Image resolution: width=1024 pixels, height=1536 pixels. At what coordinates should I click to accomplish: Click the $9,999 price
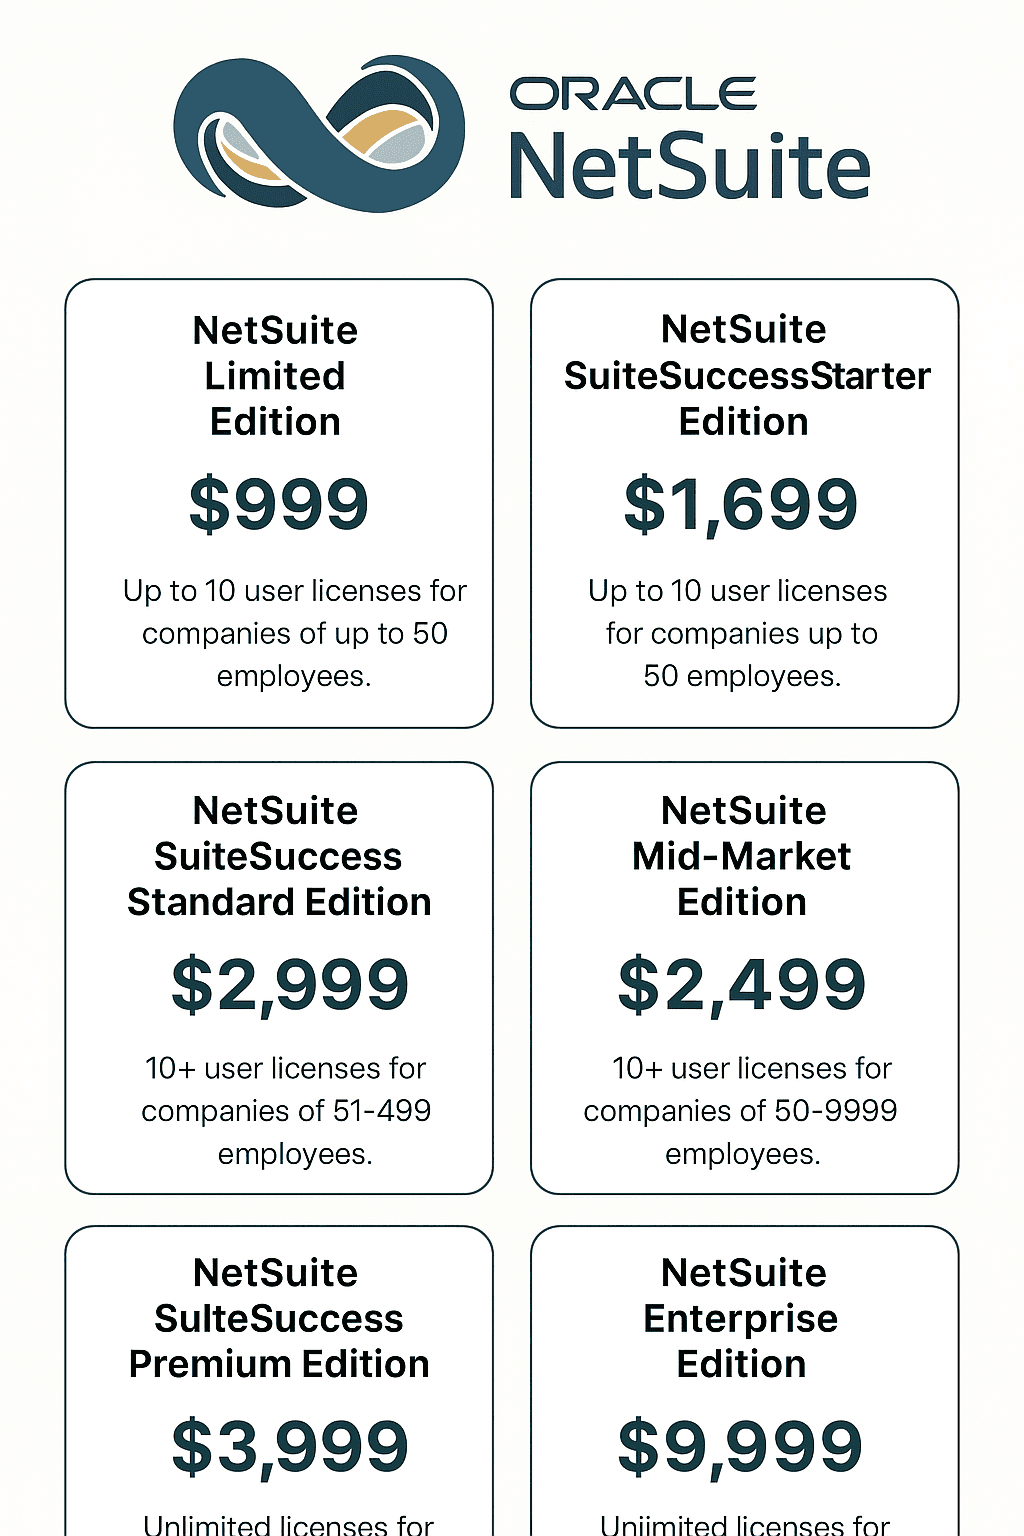pos(741,1447)
